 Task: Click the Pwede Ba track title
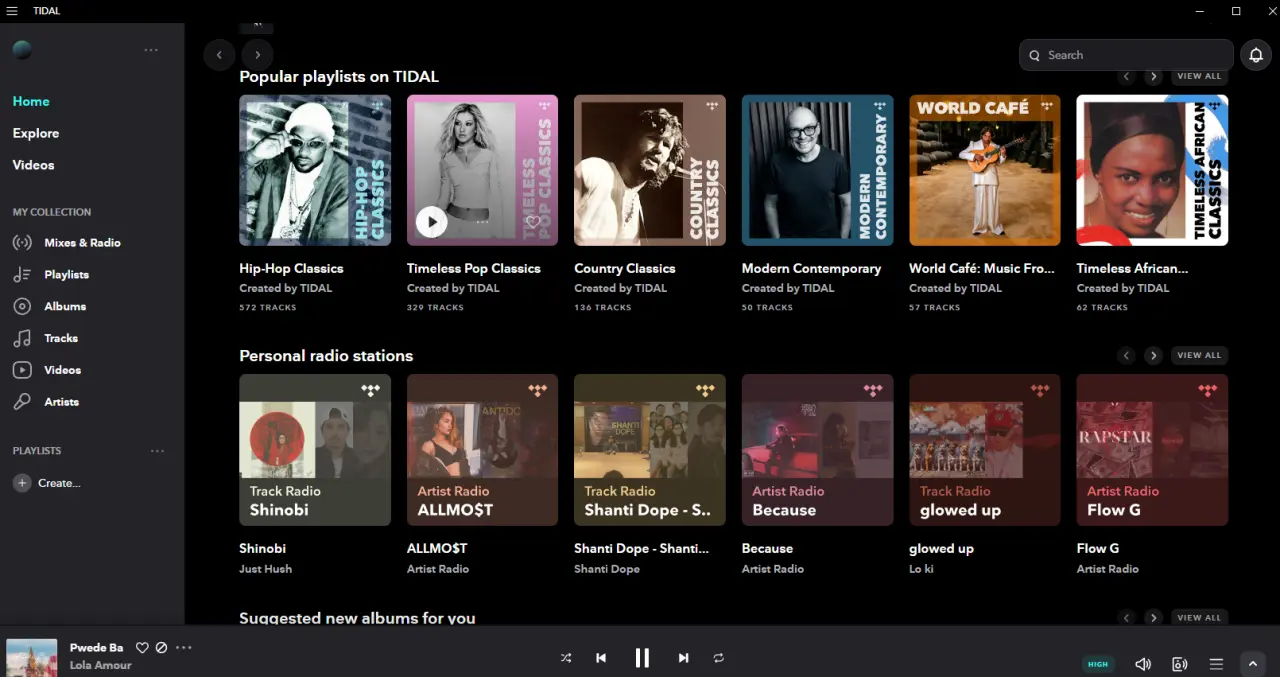click(x=96, y=647)
